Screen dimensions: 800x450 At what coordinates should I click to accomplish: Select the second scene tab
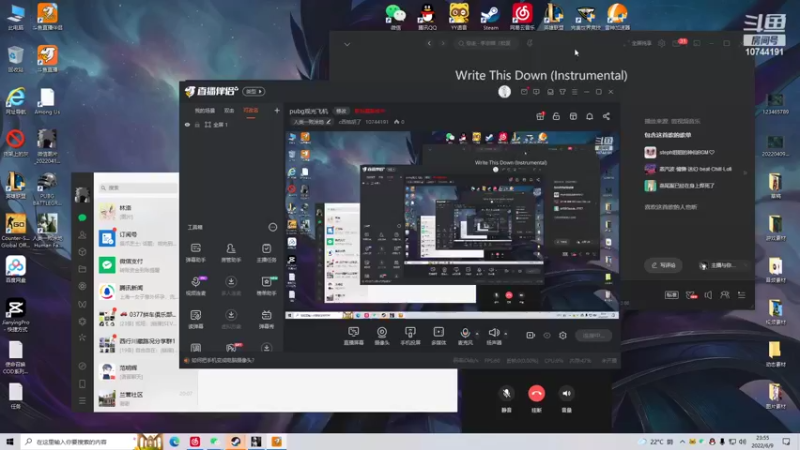229,110
